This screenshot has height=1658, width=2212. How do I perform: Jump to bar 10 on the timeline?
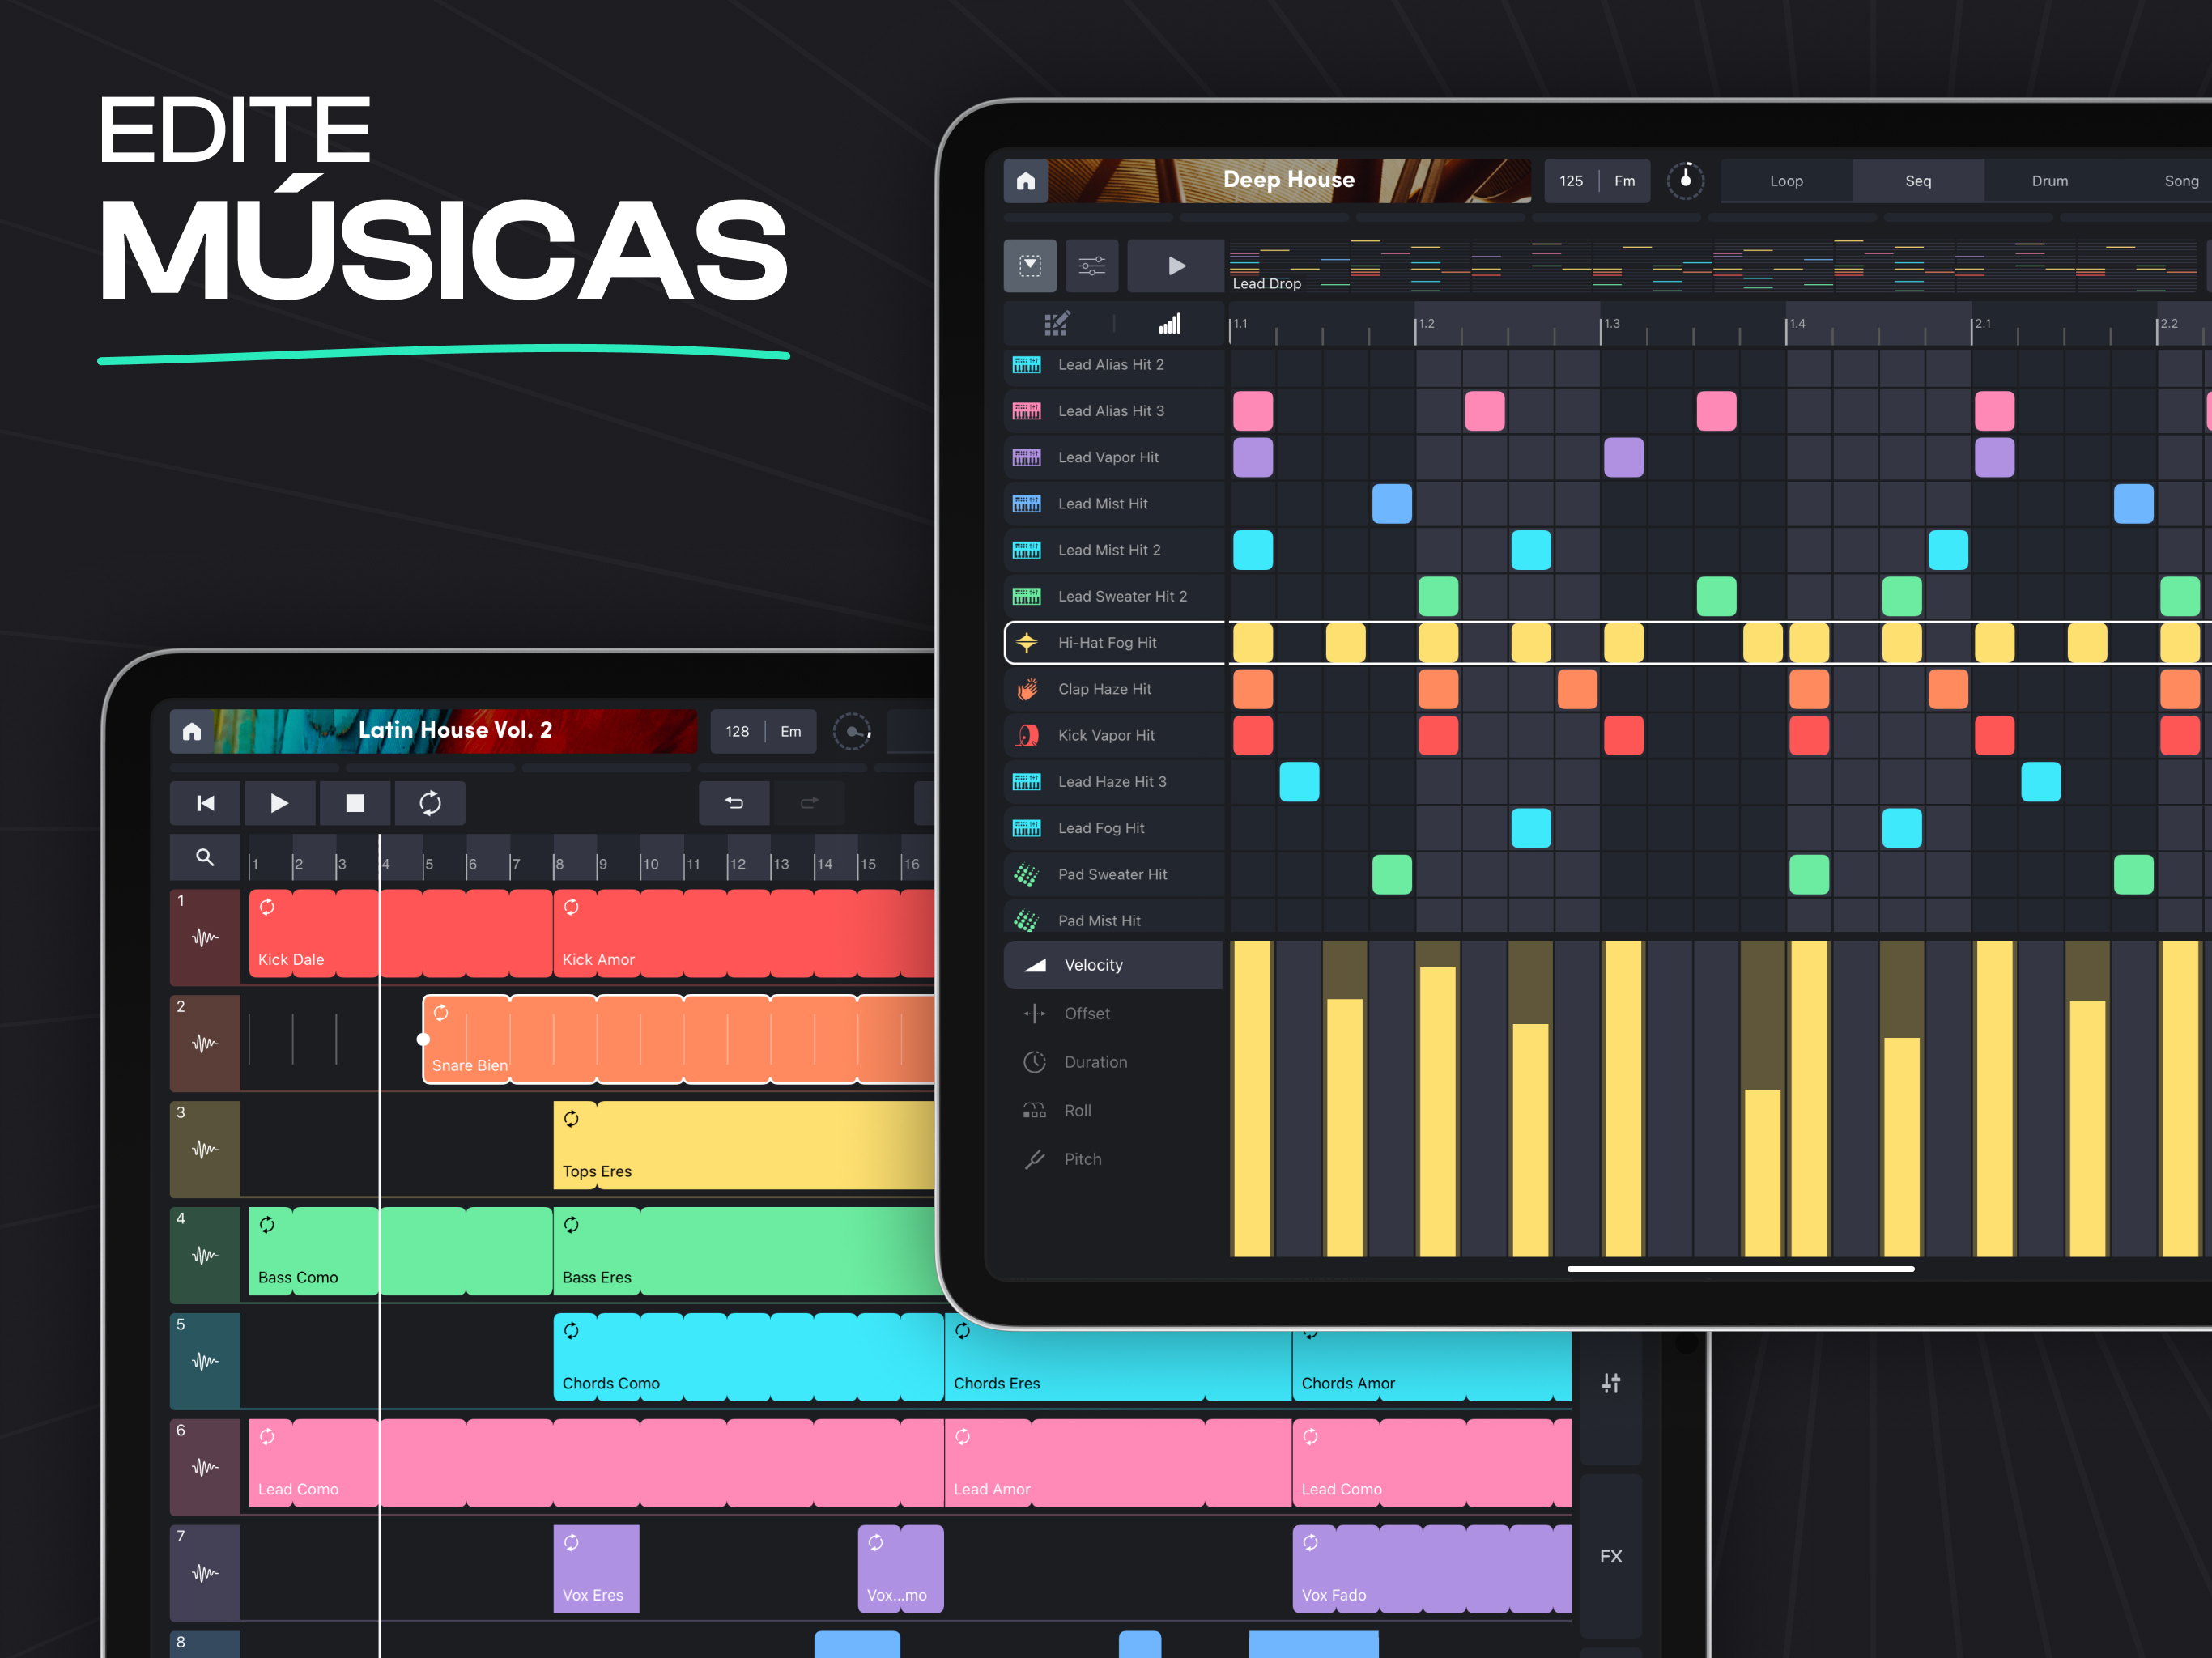(651, 864)
